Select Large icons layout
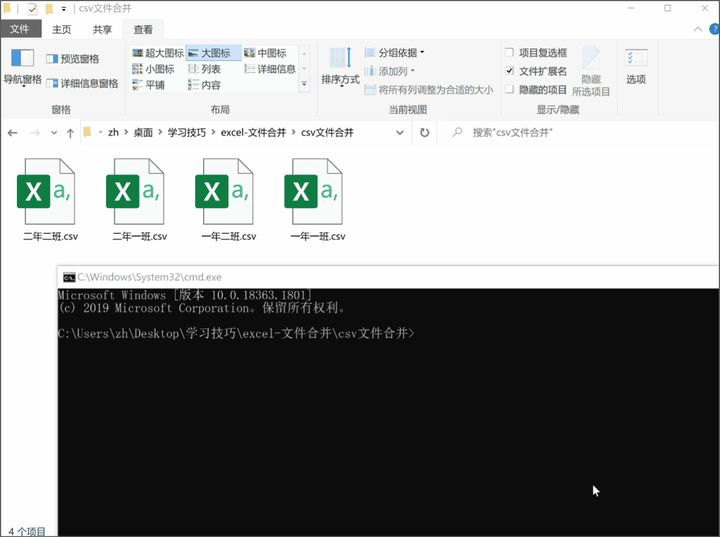This screenshot has height=537, width=720. (x=214, y=53)
